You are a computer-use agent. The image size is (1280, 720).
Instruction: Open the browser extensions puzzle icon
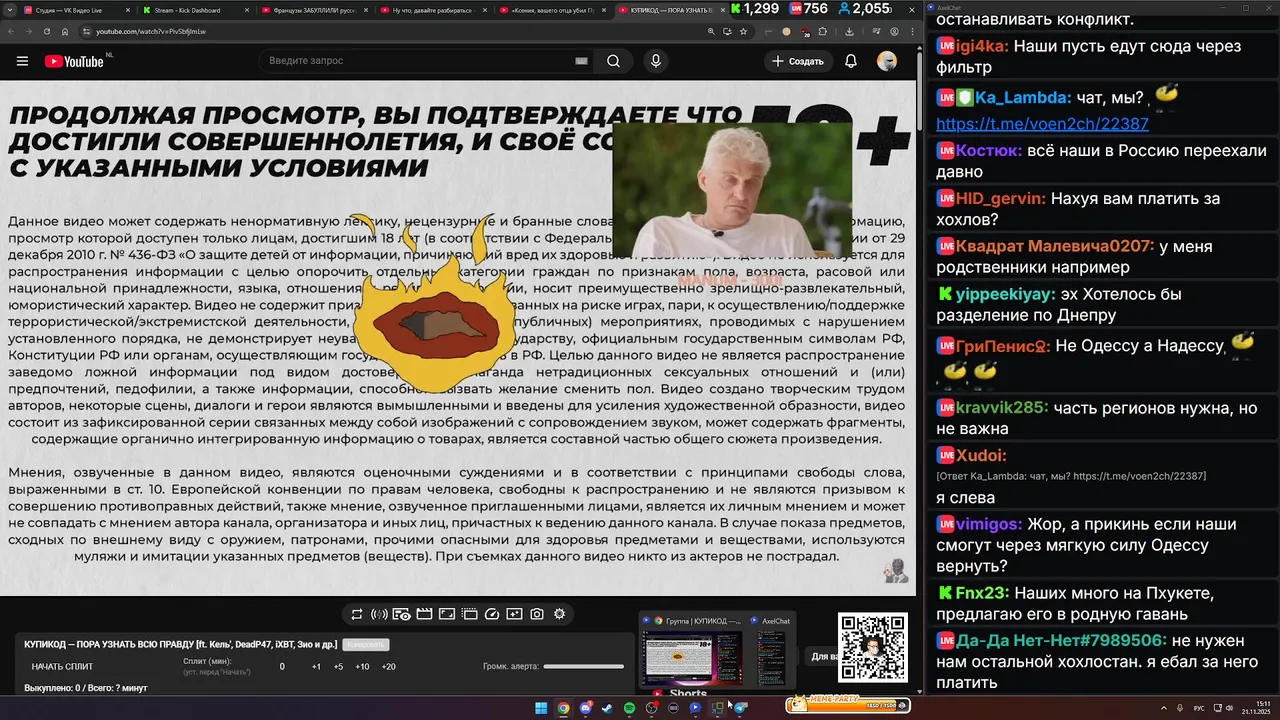(x=823, y=31)
